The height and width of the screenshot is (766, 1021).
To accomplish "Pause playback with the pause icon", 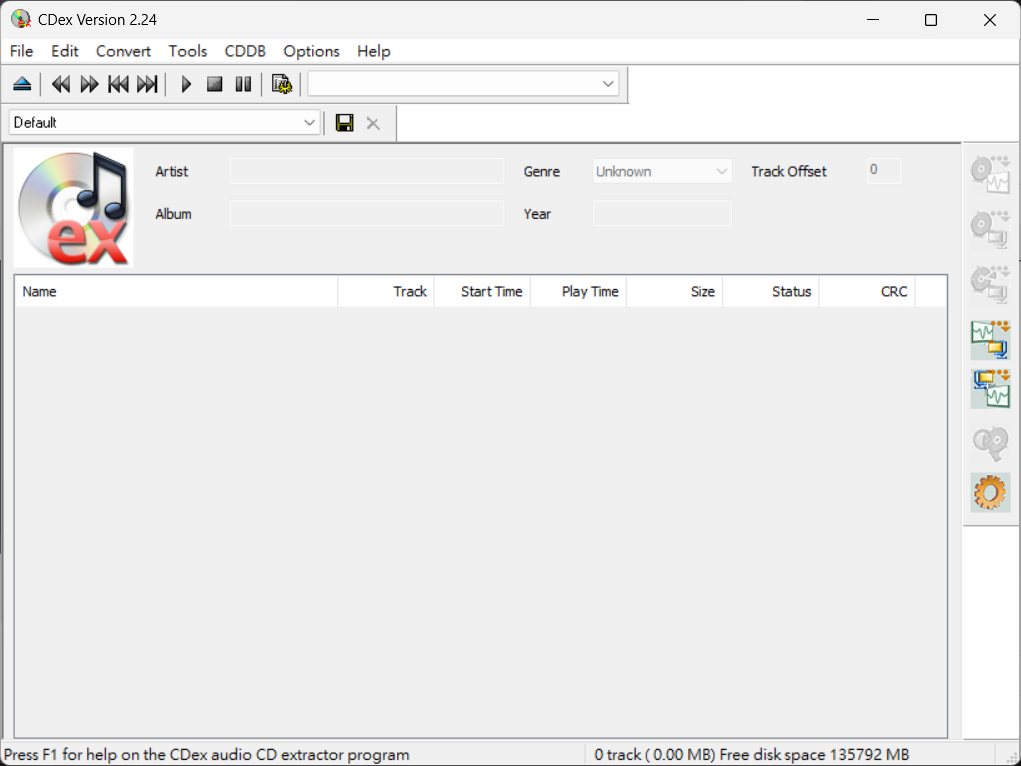I will [243, 84].
